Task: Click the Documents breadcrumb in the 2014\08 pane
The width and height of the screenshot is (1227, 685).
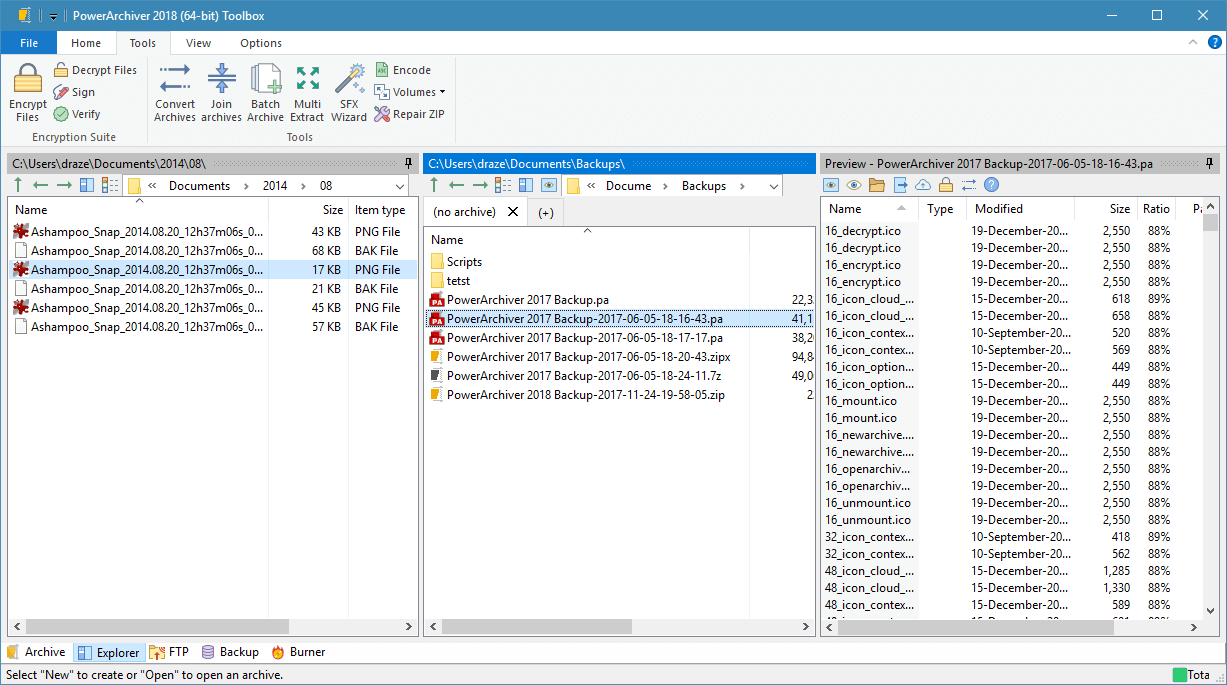Action: coord(199,186)
